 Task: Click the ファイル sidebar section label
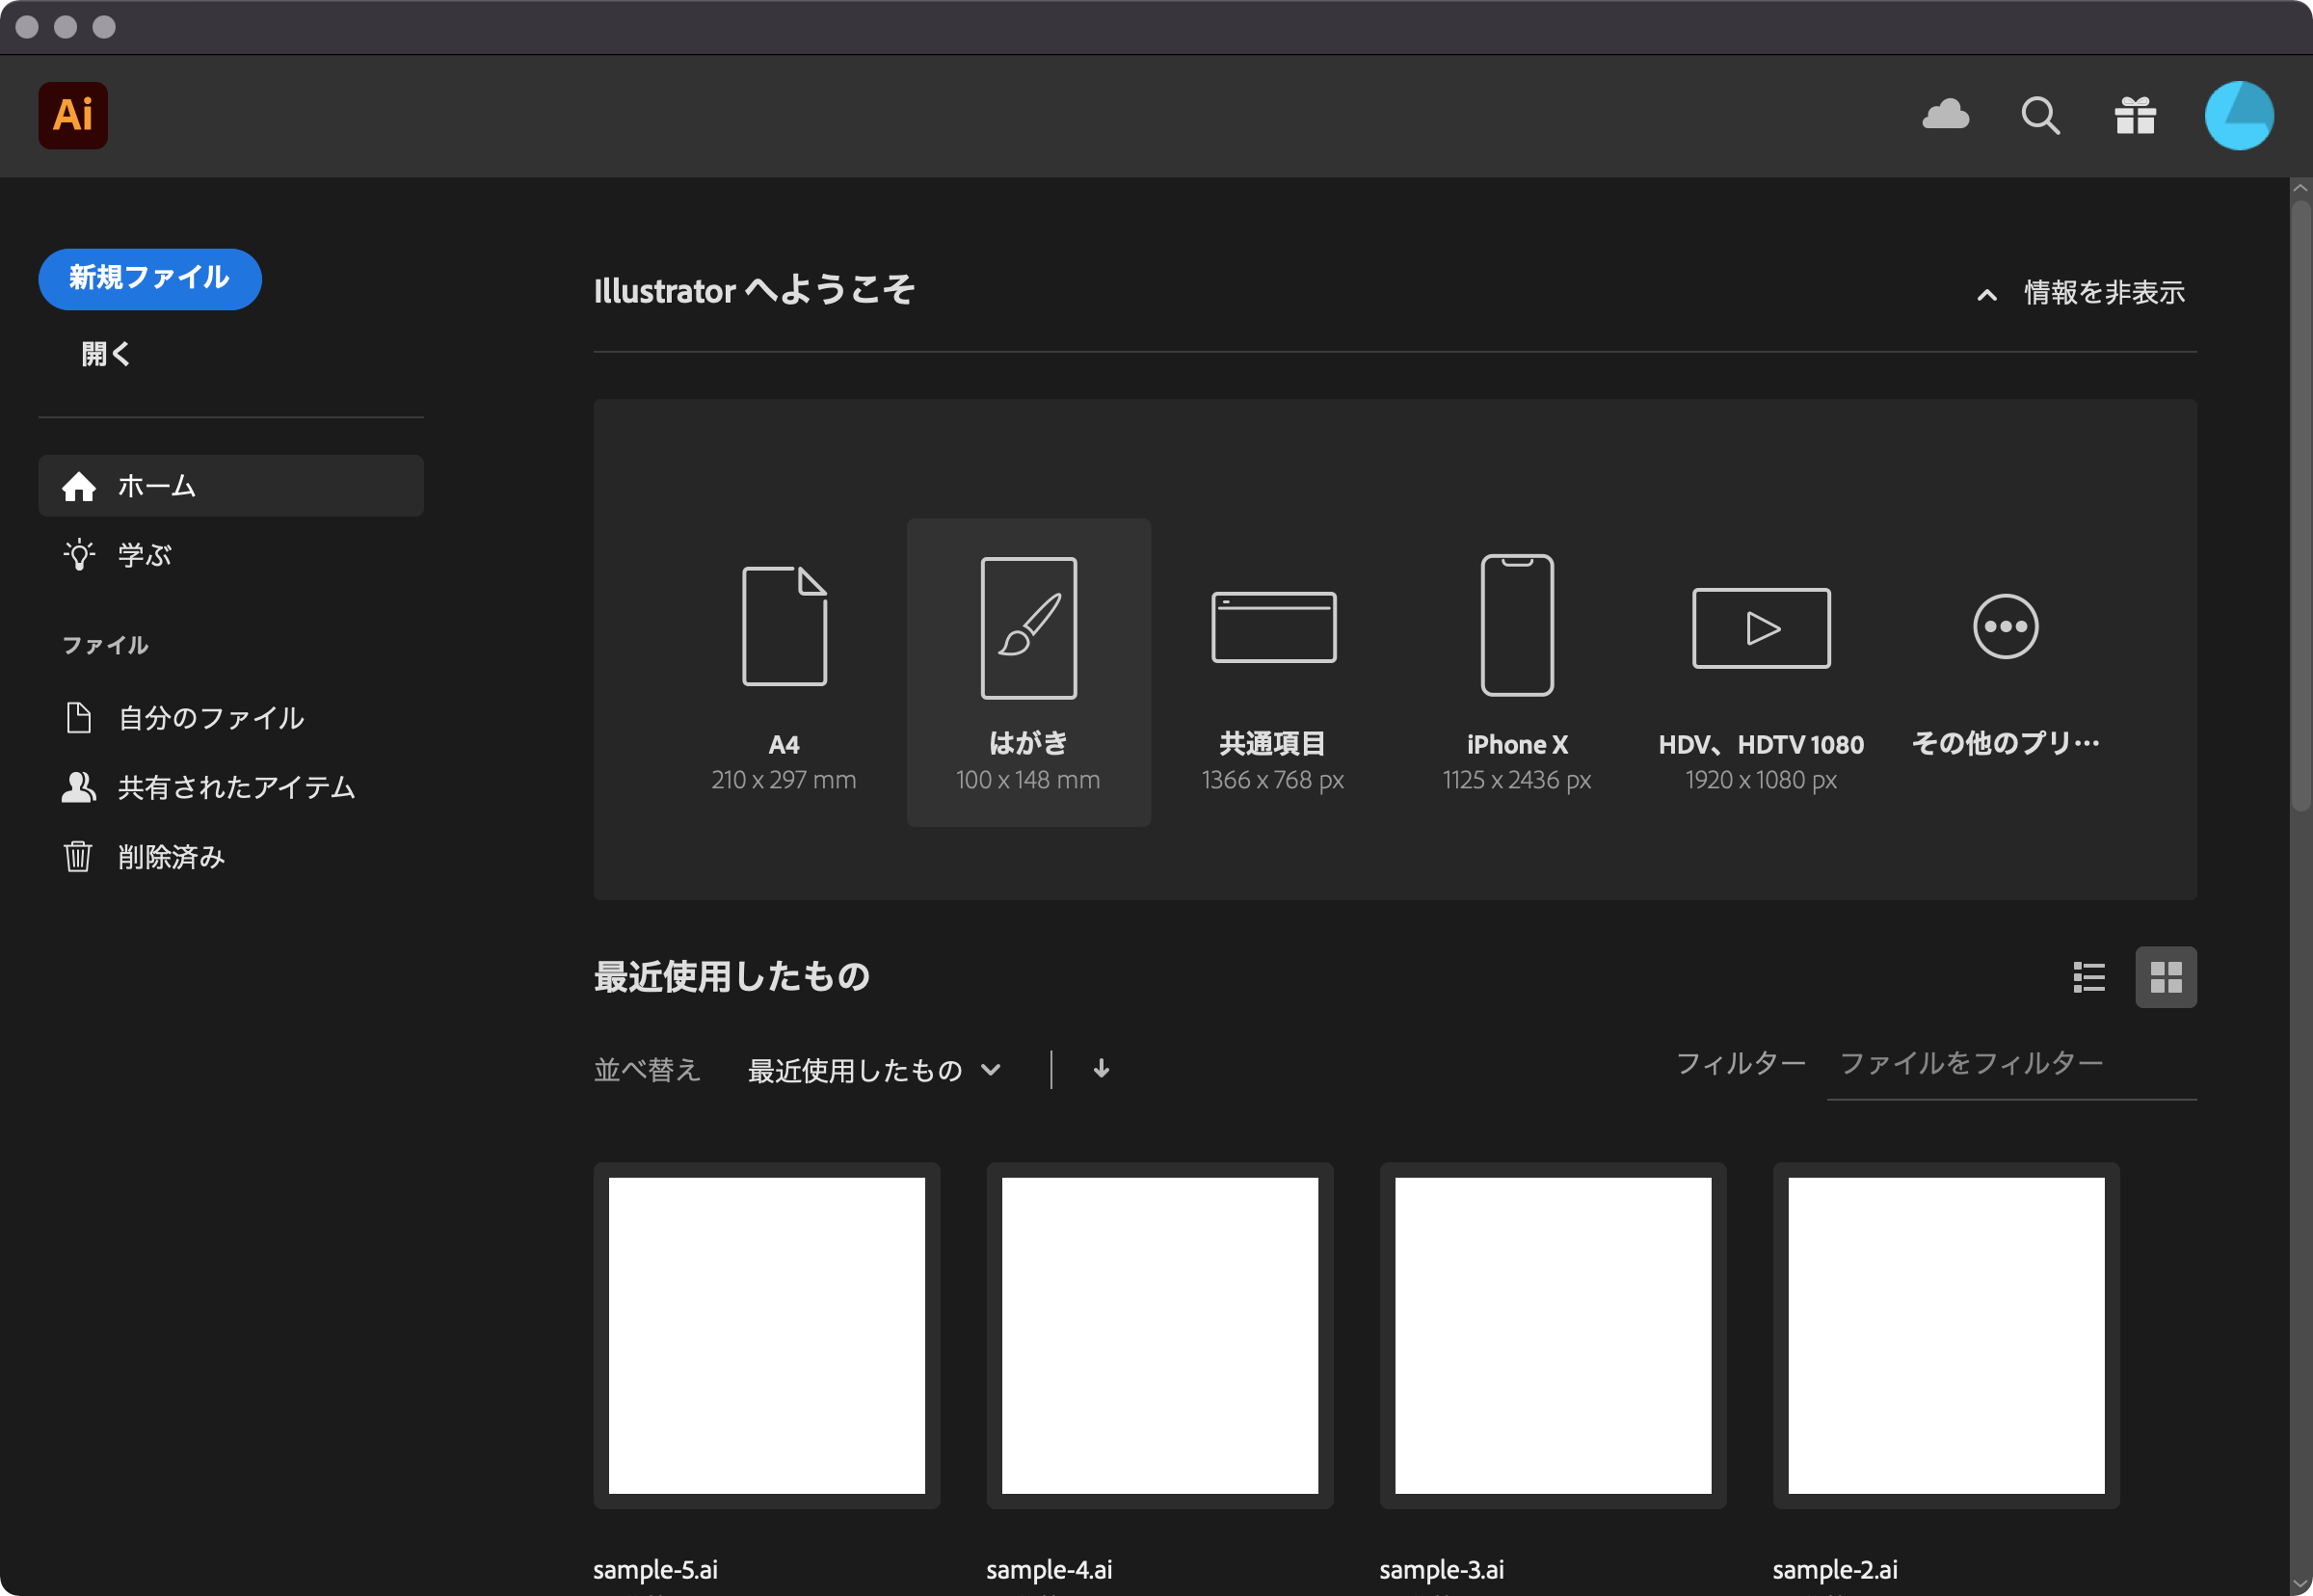click(x=105, y=645)
